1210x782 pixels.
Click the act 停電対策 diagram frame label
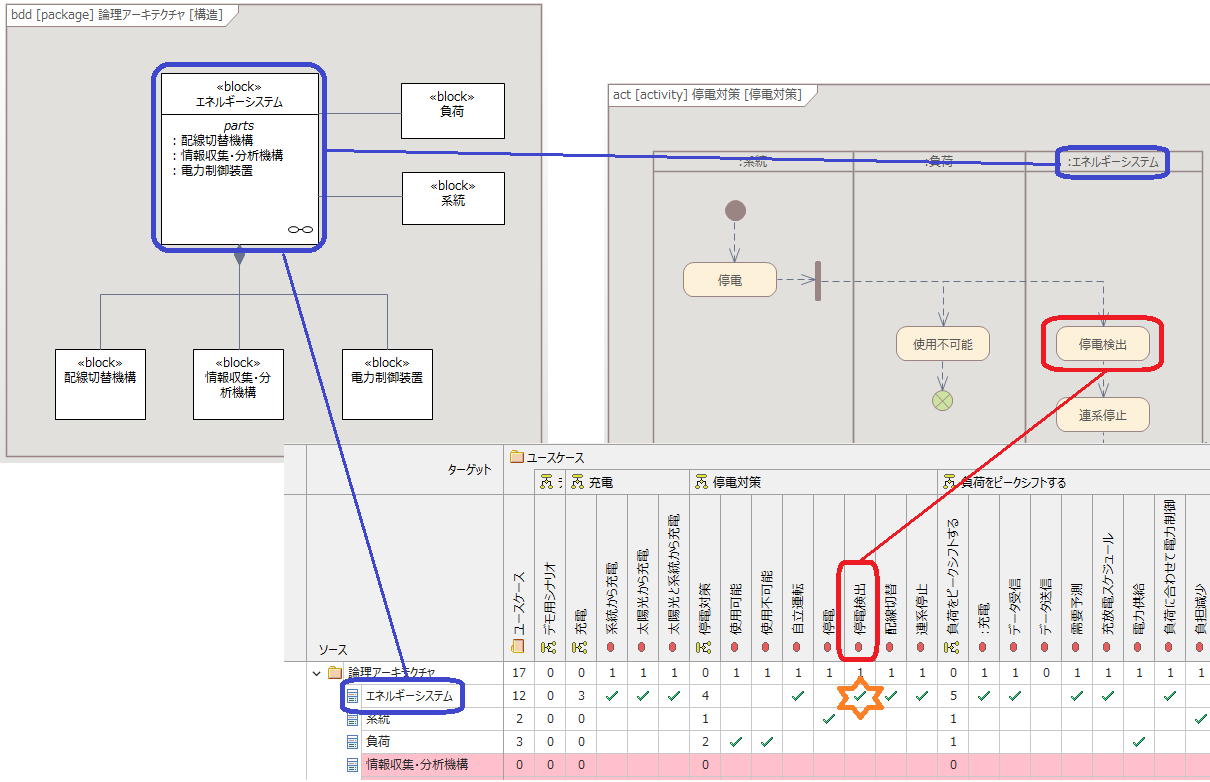pos(706,95)
